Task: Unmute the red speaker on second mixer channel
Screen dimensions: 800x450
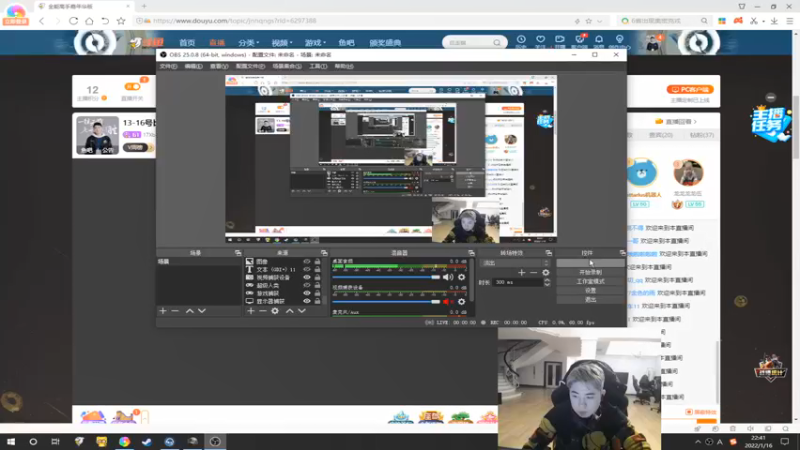Action: pyautogui.click(x=448, y=302)
